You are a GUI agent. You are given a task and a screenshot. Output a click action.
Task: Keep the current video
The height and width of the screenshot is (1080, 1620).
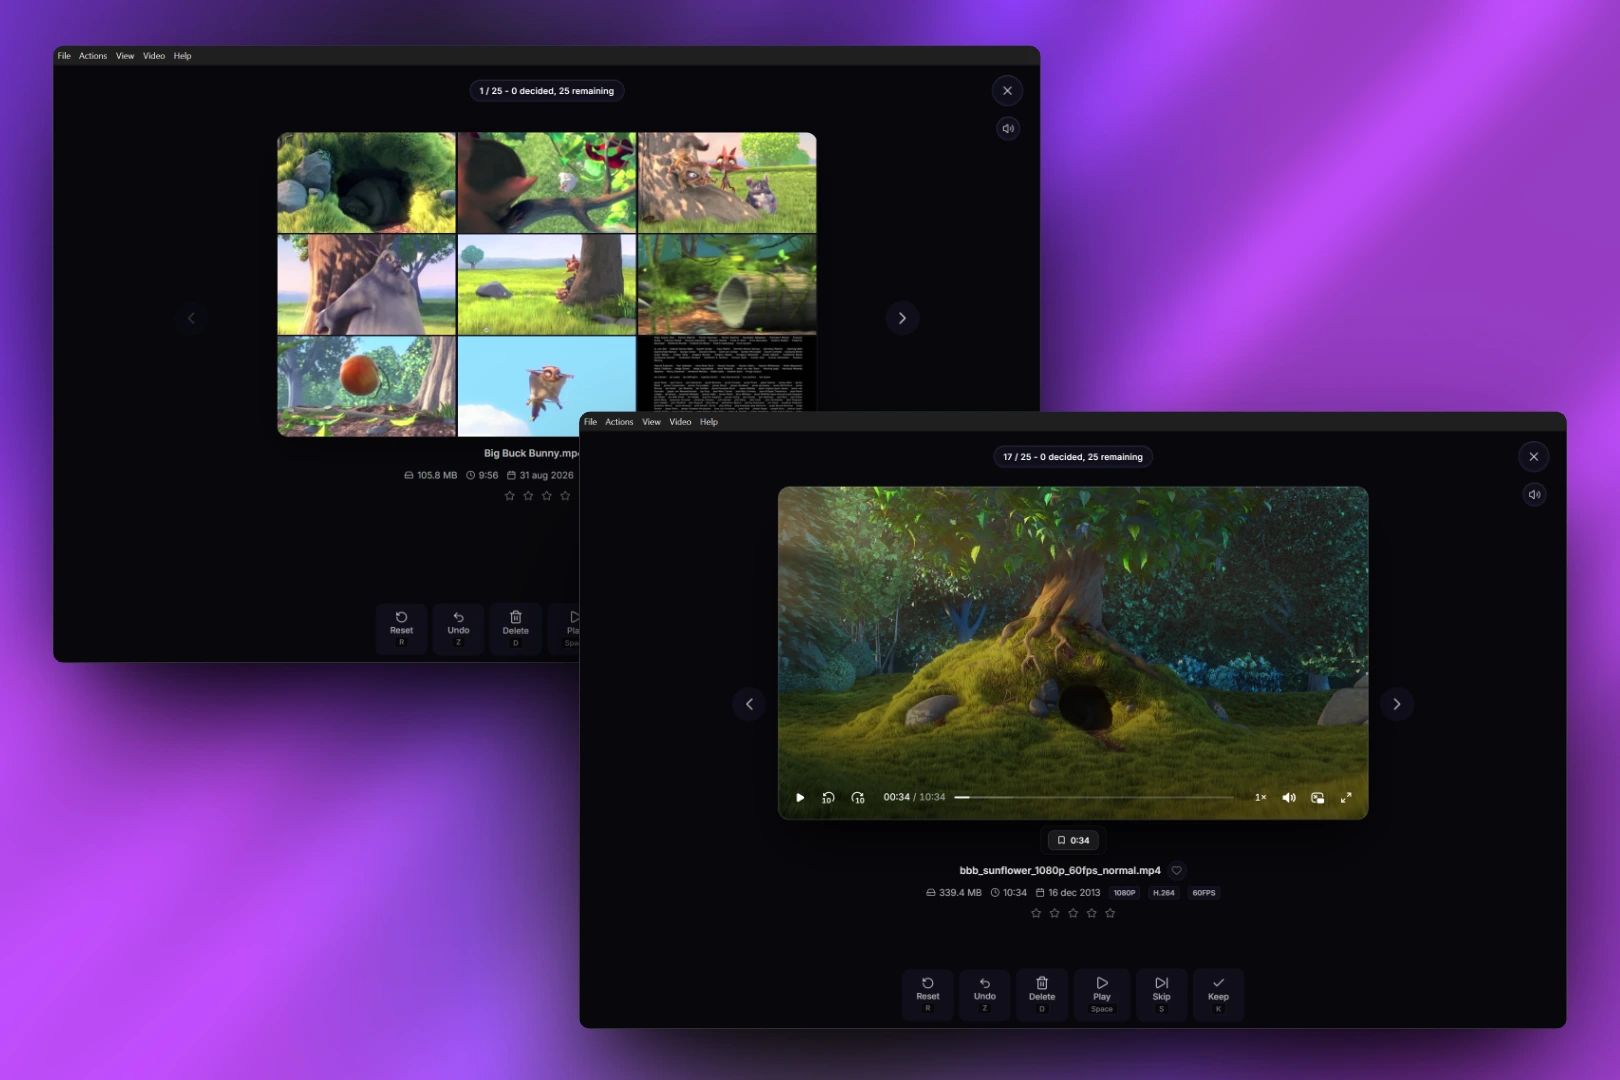(x=1218, y=994)
